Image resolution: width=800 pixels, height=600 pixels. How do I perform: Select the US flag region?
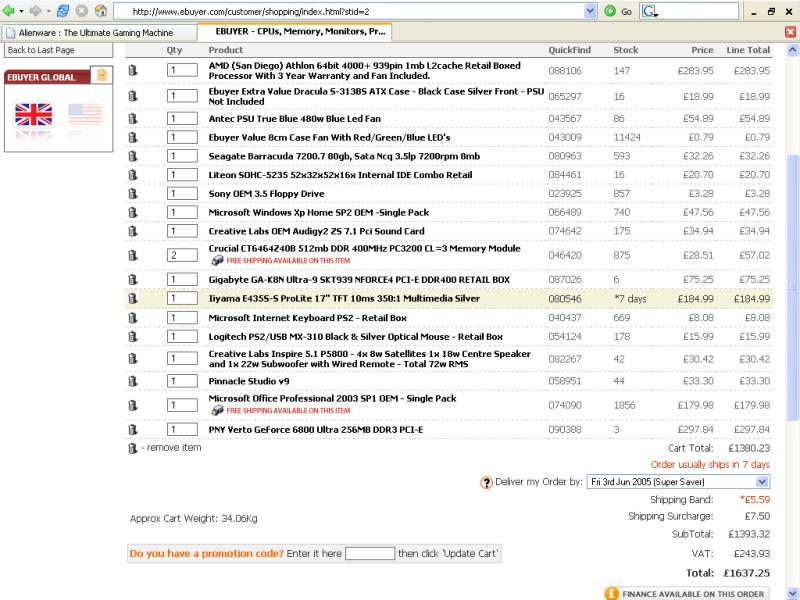tap(85, 115)
